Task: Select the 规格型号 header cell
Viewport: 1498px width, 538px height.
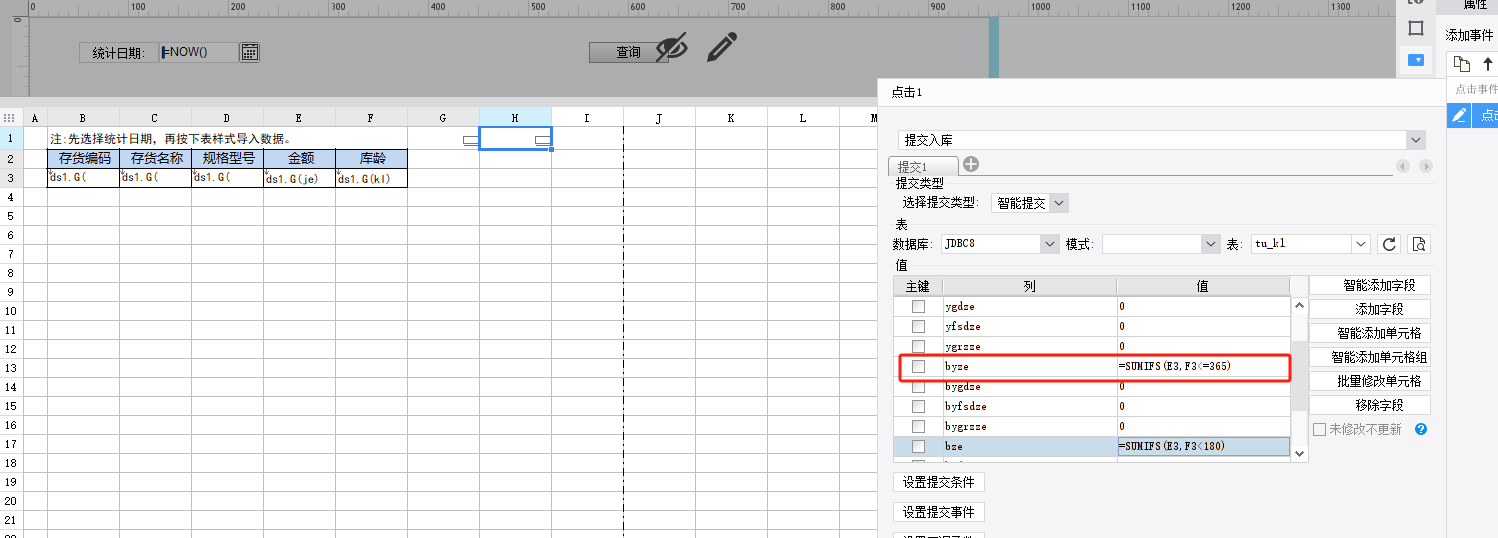Action: pos(228,158)
